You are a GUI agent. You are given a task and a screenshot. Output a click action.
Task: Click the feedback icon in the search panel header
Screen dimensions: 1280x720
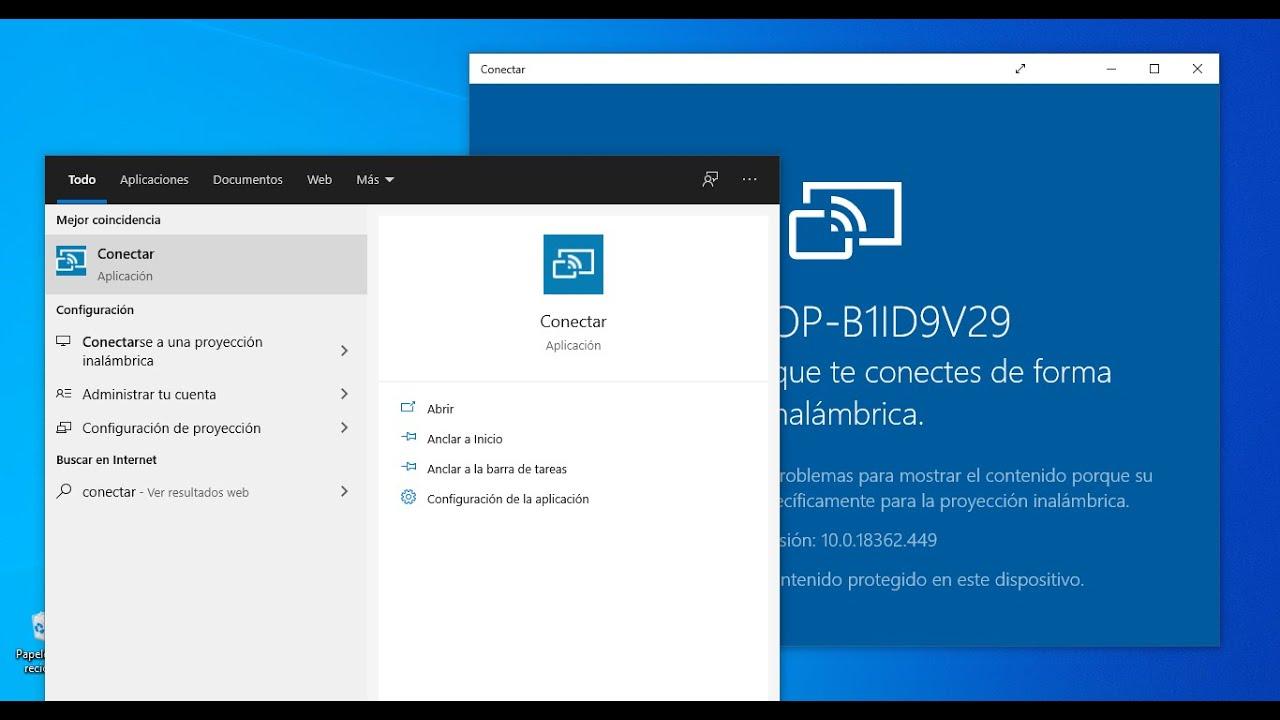[x=710, y=179]
